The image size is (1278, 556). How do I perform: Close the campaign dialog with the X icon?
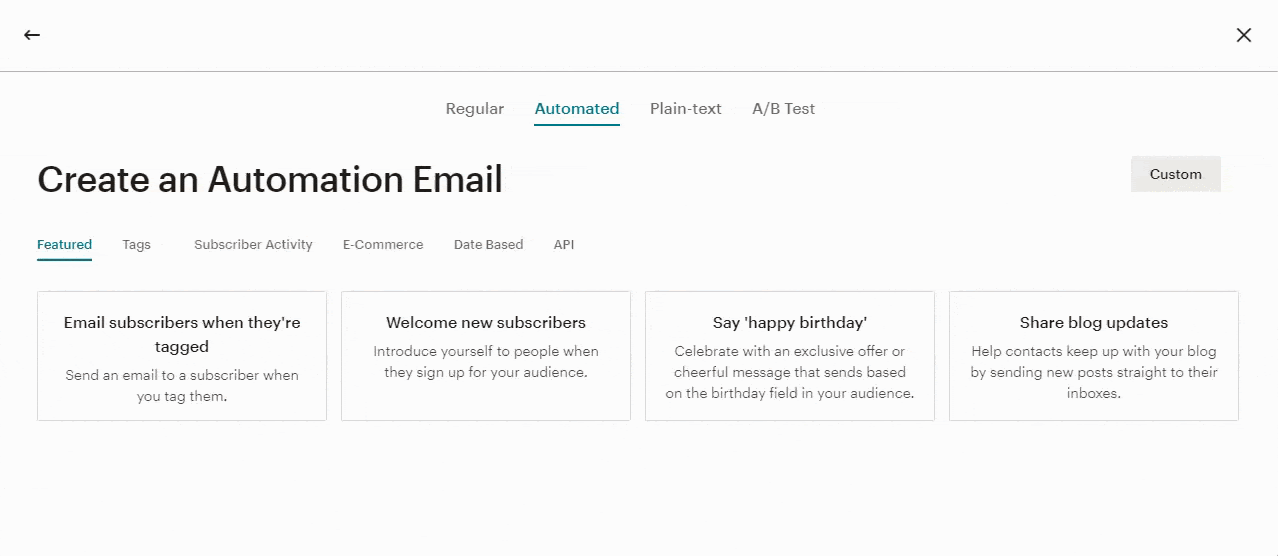[1243, 35]
